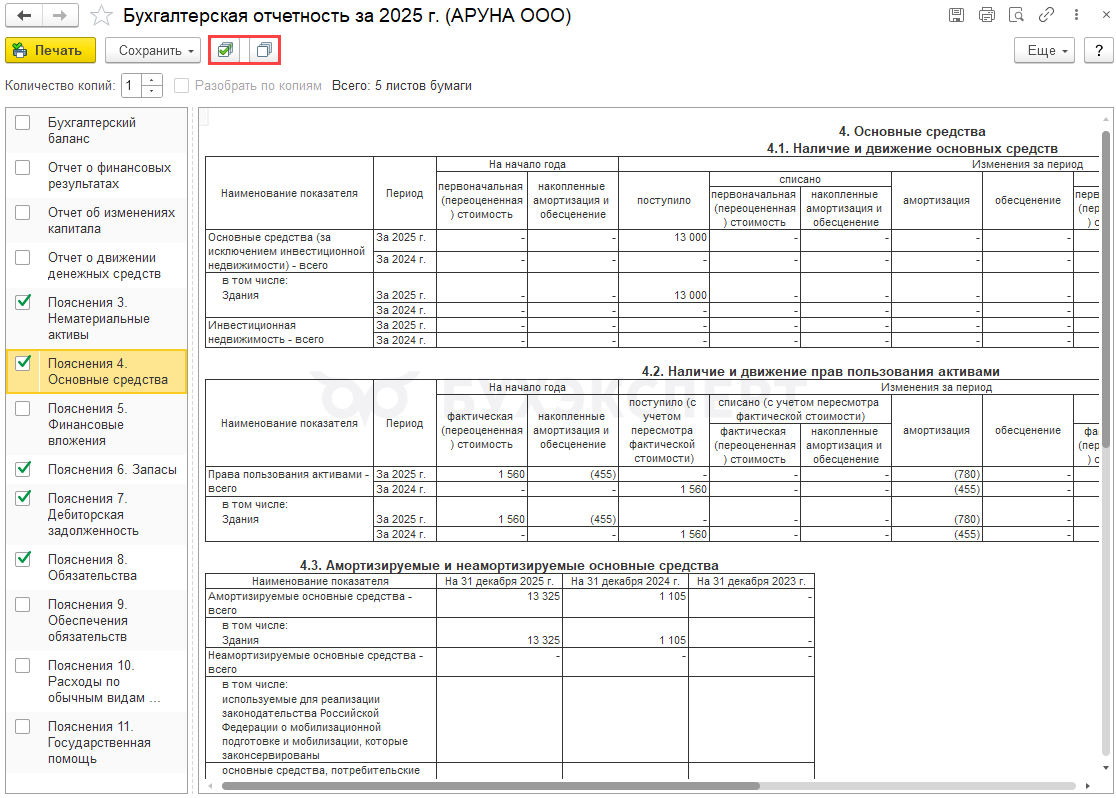This screenshot has height=798, width=1116.
Task: Select Отчет о движении денежных средств item
Action: click(x=109, y=265)
